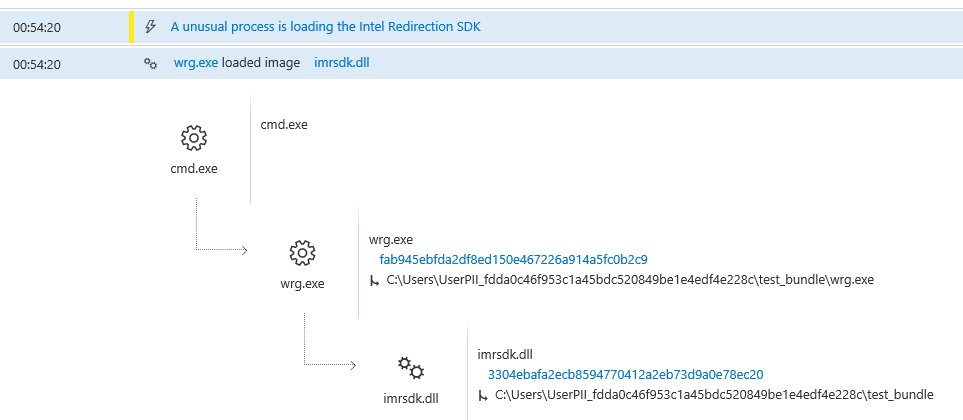
Task: Click the 00:54:20 timestamp of the loaded image row
Action: (x=37, y=64)
